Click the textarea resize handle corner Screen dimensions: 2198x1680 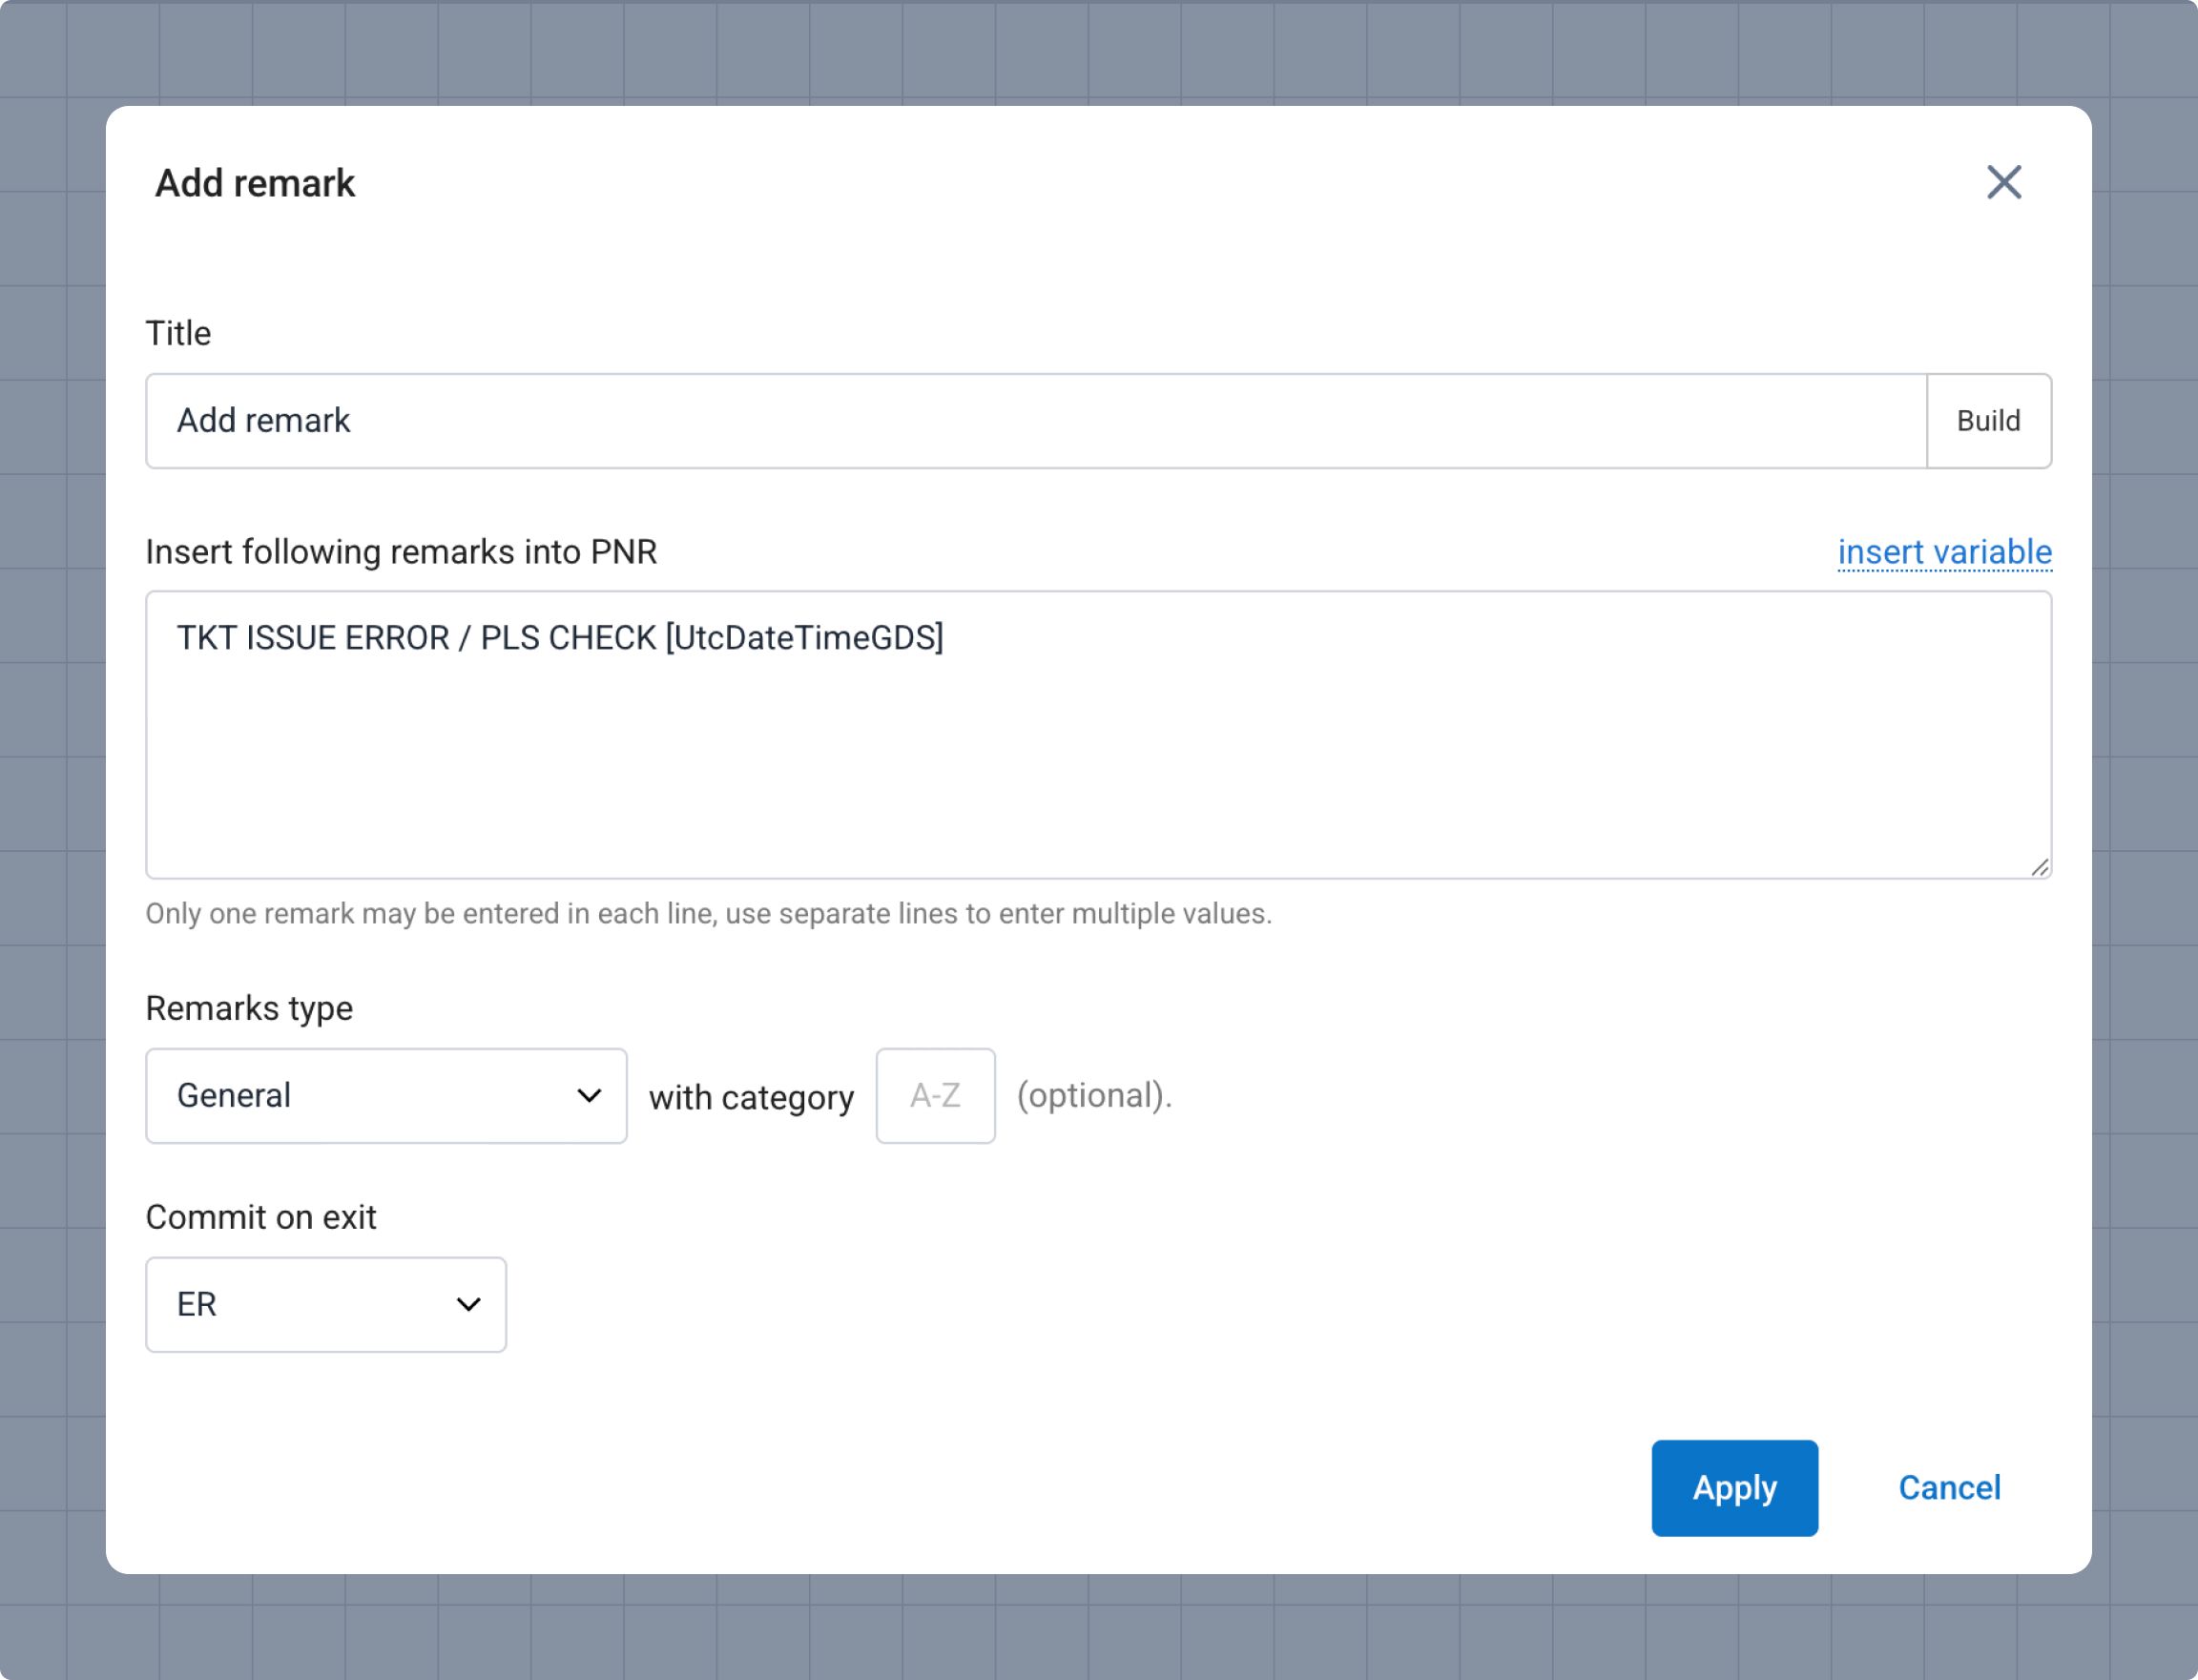(2039, 867)
